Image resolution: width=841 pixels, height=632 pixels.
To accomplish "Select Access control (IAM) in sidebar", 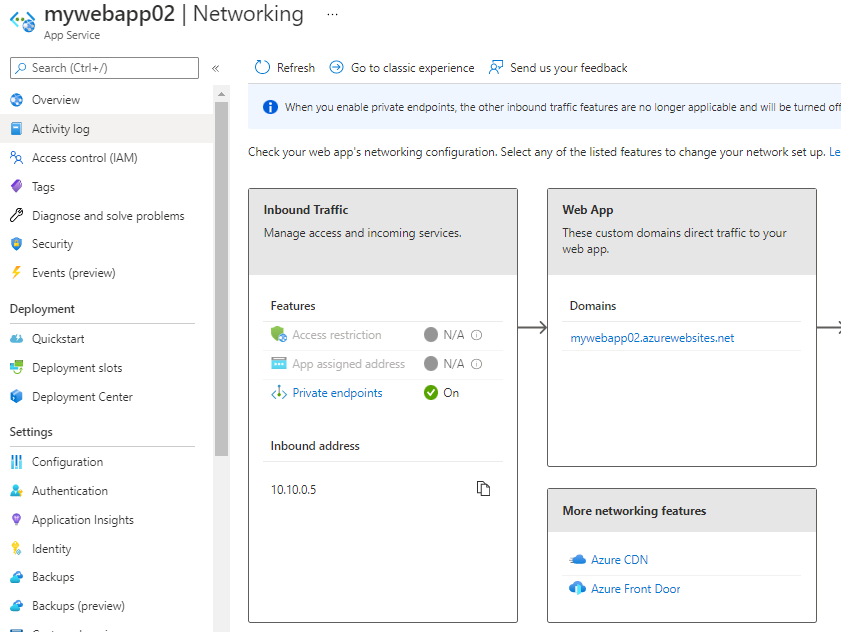I will [84, 158].
